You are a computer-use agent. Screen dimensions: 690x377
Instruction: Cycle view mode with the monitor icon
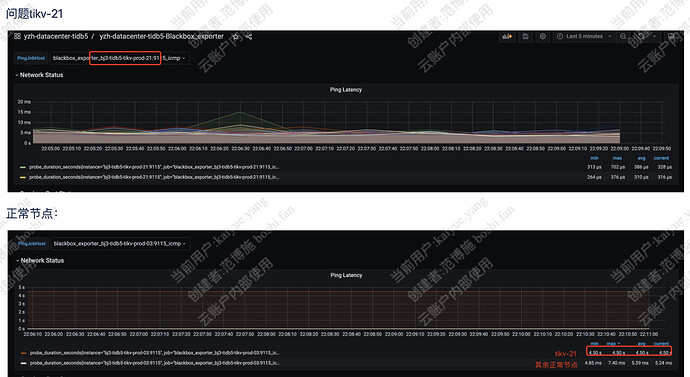coord(672,37)
